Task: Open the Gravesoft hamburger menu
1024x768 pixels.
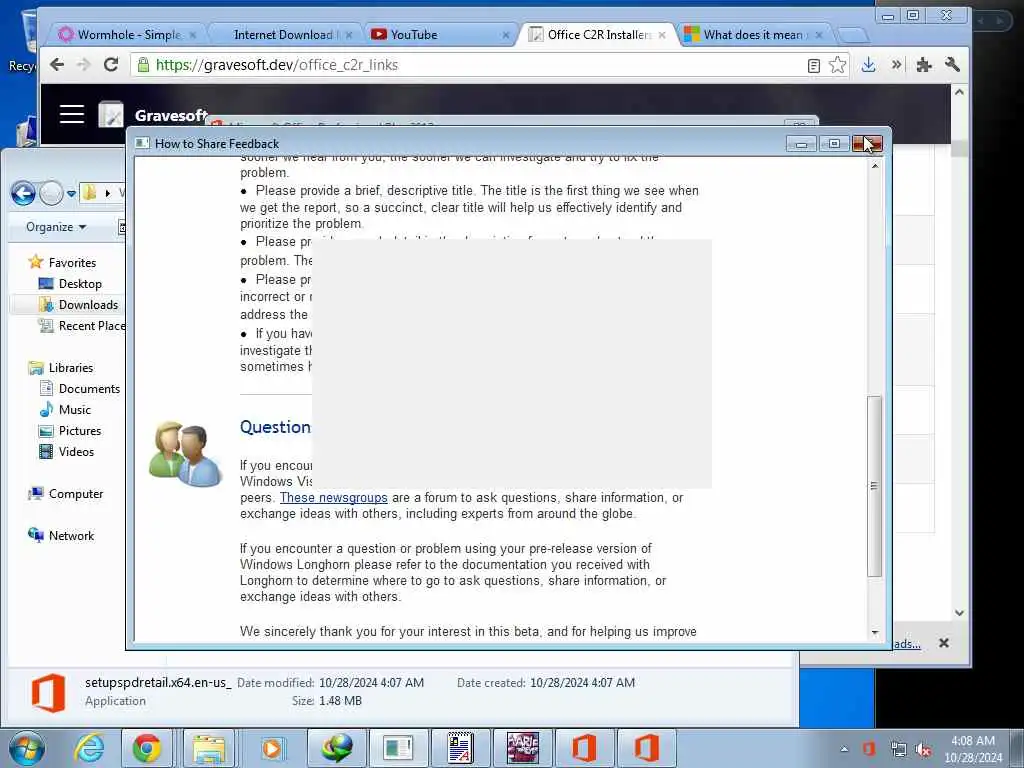Action: point(72,114)
